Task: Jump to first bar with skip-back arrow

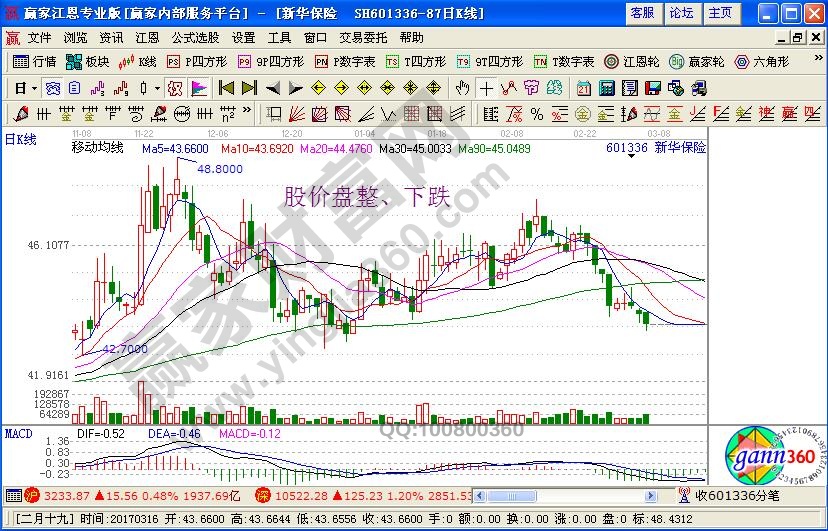Action: click(226, 88)
